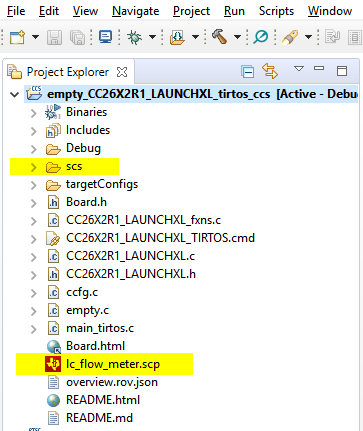
Task: Select the overview.rov.json file
Action: 112,382
